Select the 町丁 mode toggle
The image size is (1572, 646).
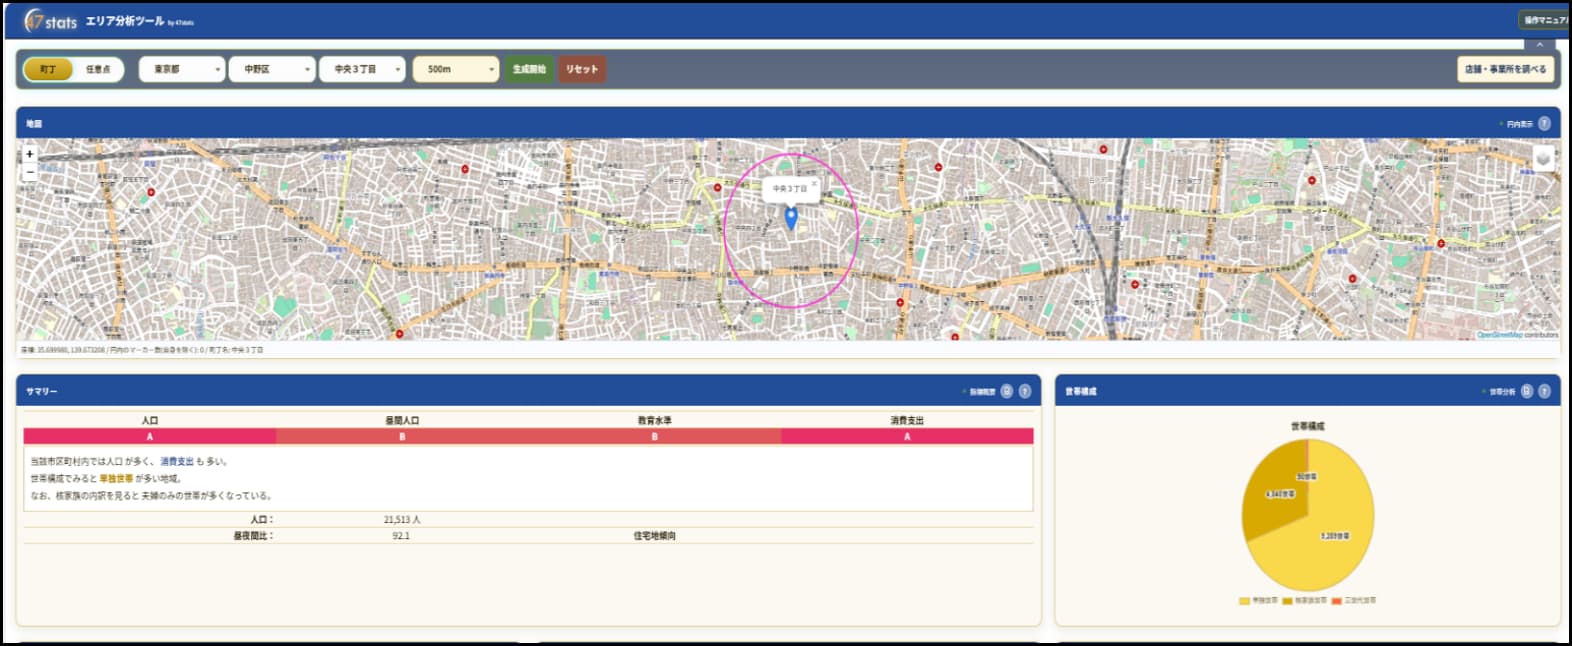pyautogui.click(x=48, y=69)
